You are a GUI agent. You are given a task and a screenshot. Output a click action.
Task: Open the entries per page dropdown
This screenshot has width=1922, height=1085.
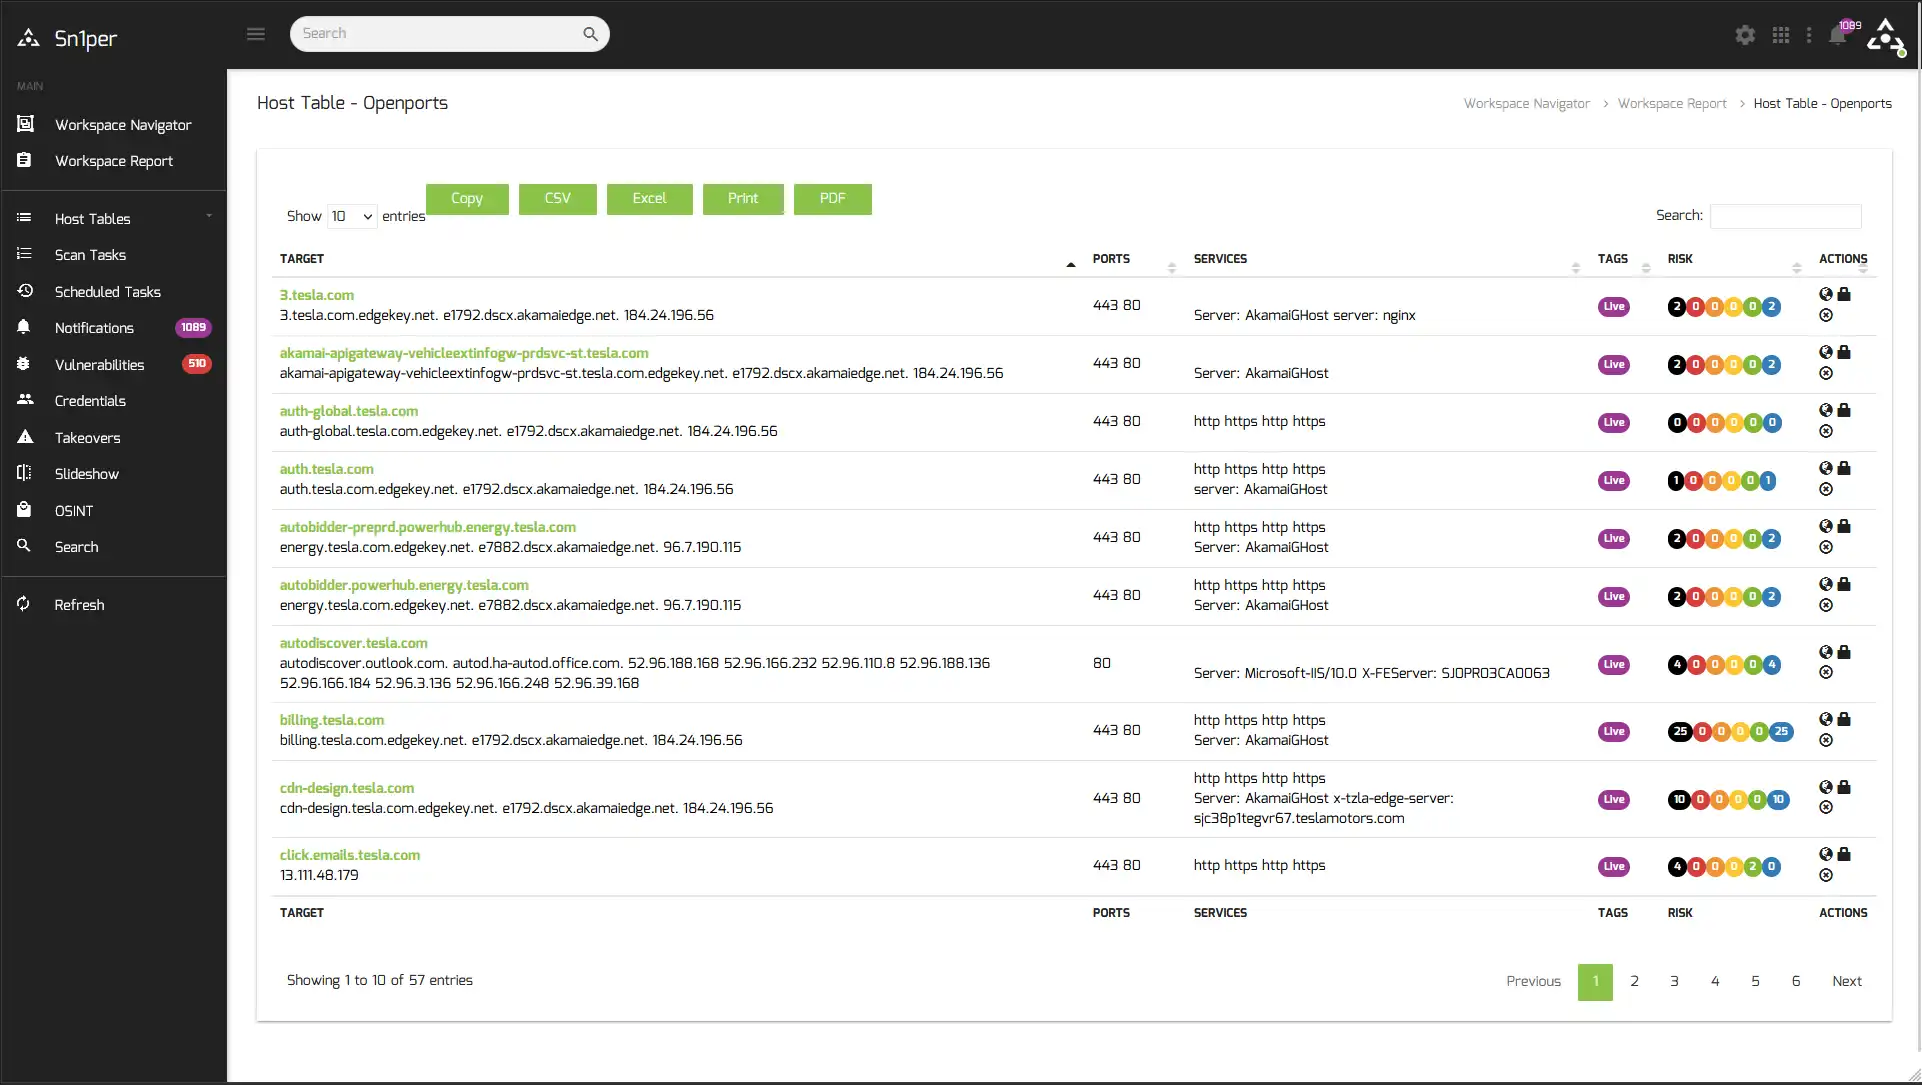pyautogui.click(x=351, y=216)
